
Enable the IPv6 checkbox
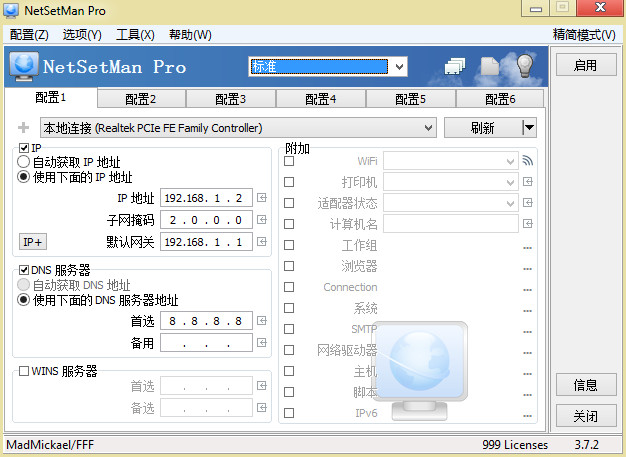pos(289,413)
